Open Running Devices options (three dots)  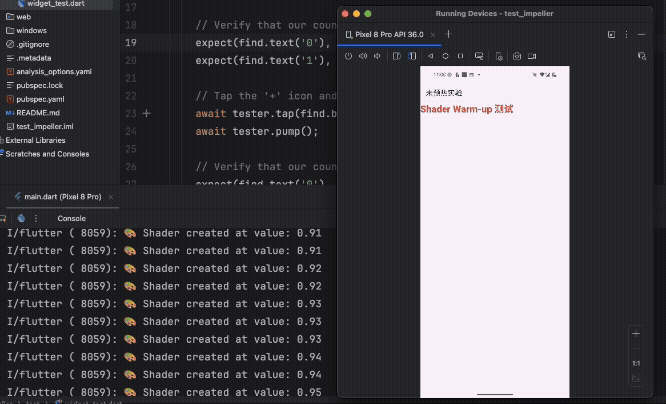point(626,34)
